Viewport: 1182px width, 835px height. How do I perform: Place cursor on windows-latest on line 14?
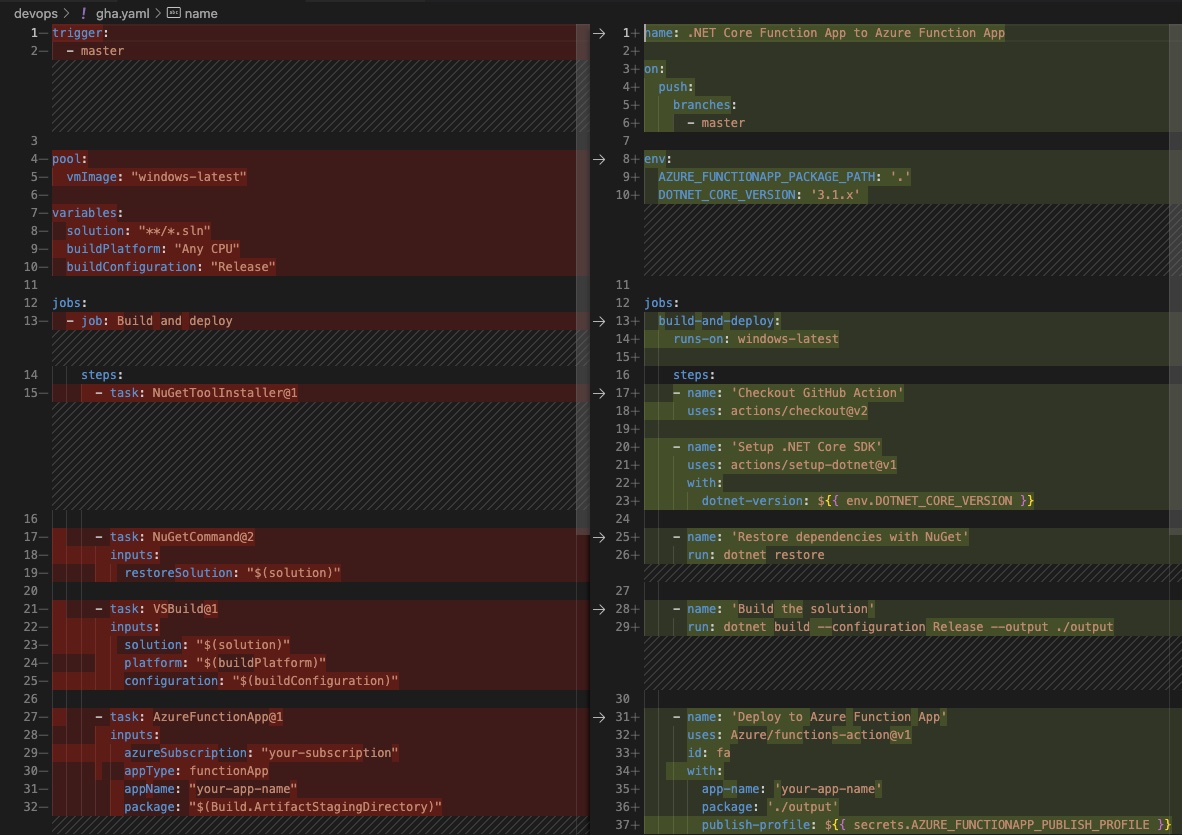click(x=788, y=338)
